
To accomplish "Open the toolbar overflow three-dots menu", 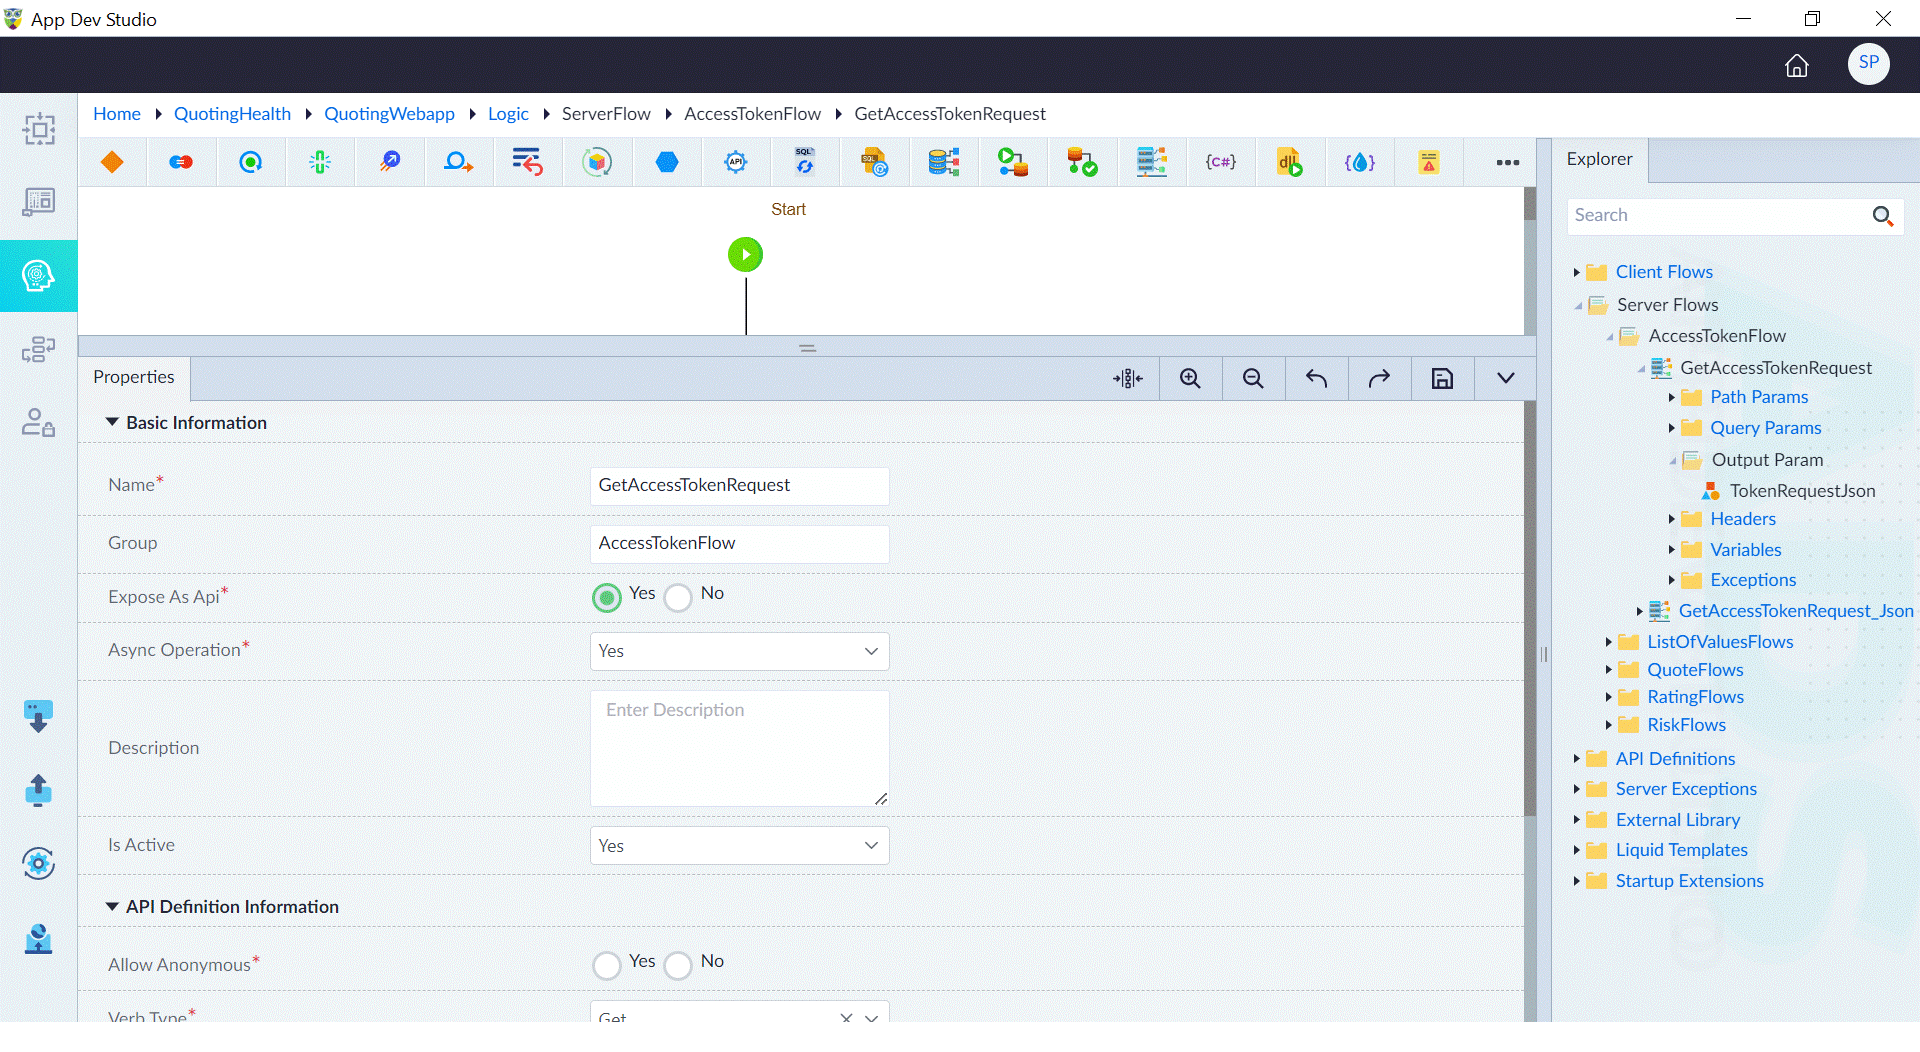I will pos(1507,162).
